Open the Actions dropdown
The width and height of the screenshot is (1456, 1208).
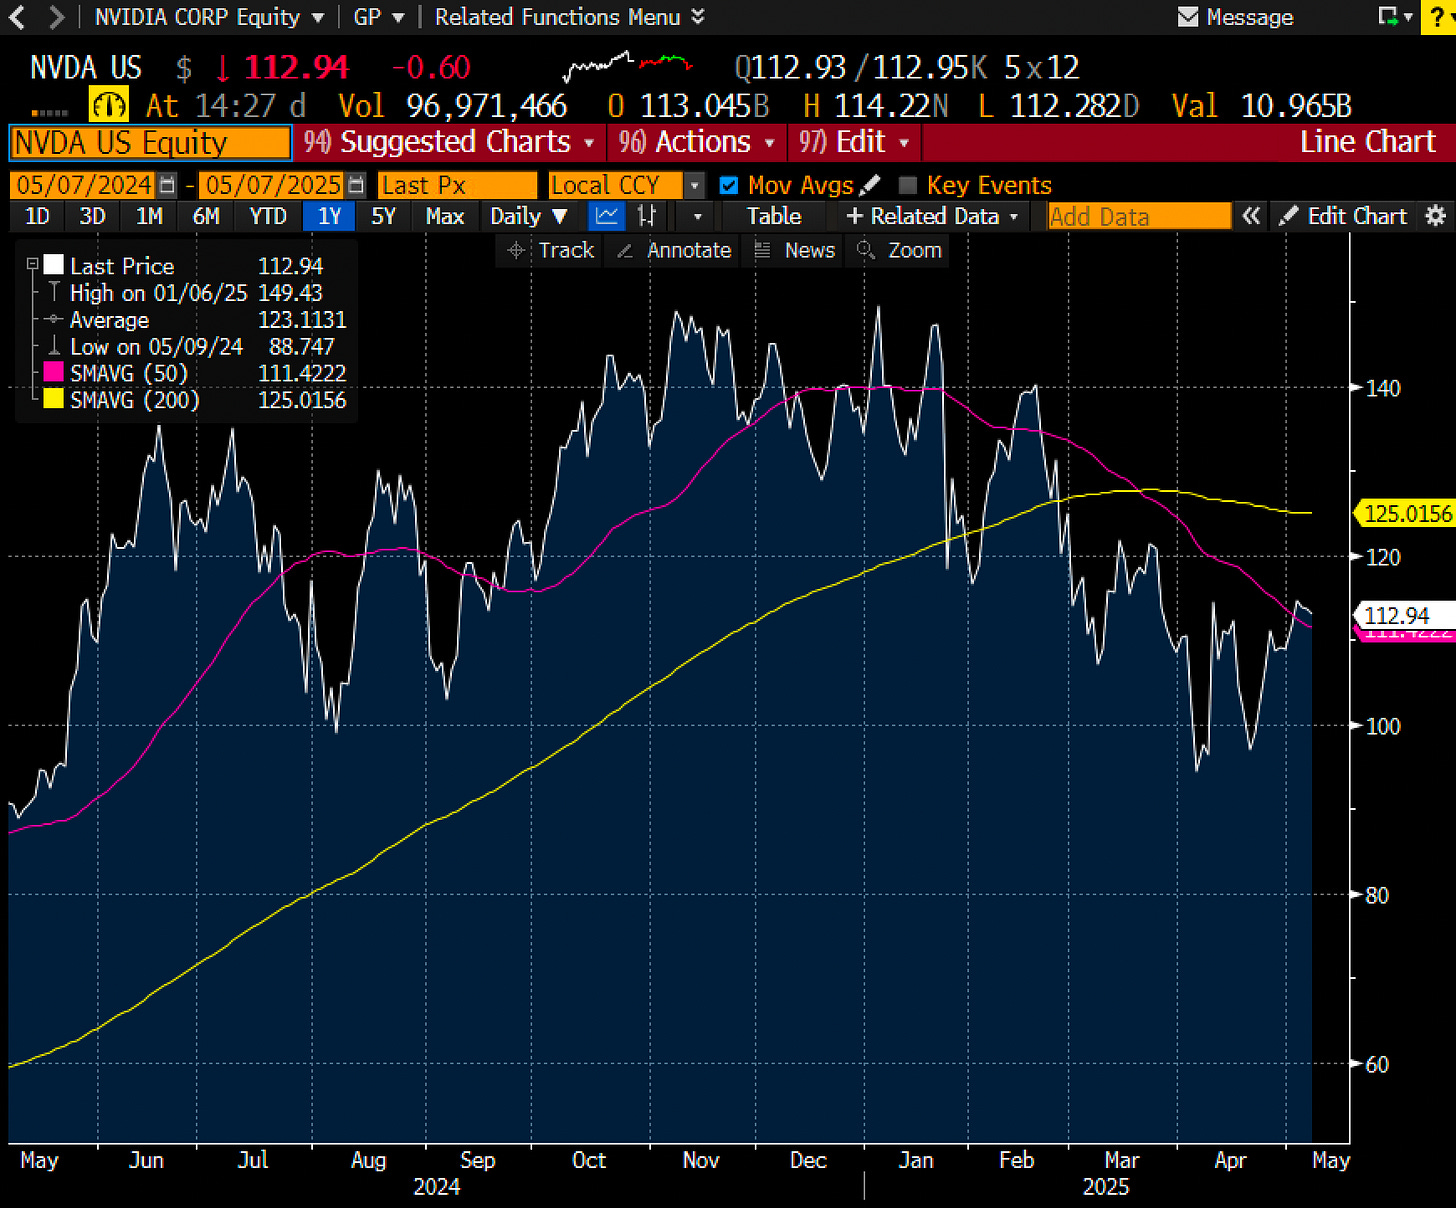pyautogui.click(x=697, y=142)
